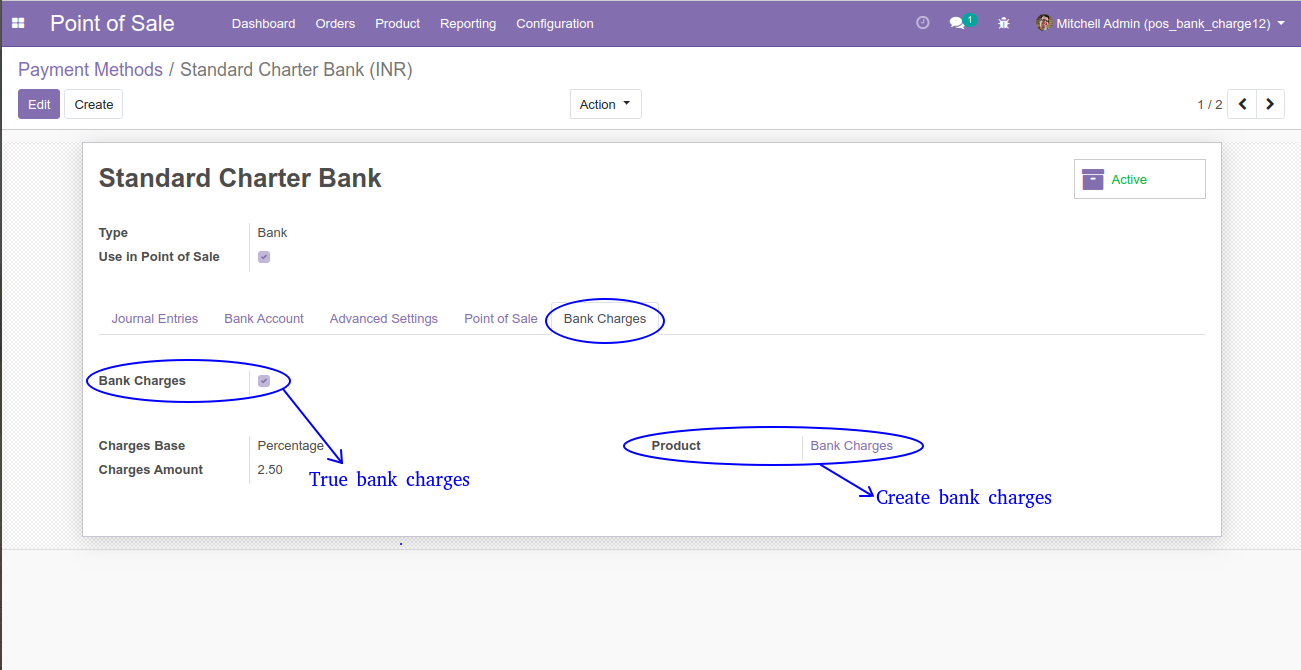Image resolution: width=1301 pixels, height=670 pixels.
Task: Open the Orders menu
Action: tap(335, 23)
